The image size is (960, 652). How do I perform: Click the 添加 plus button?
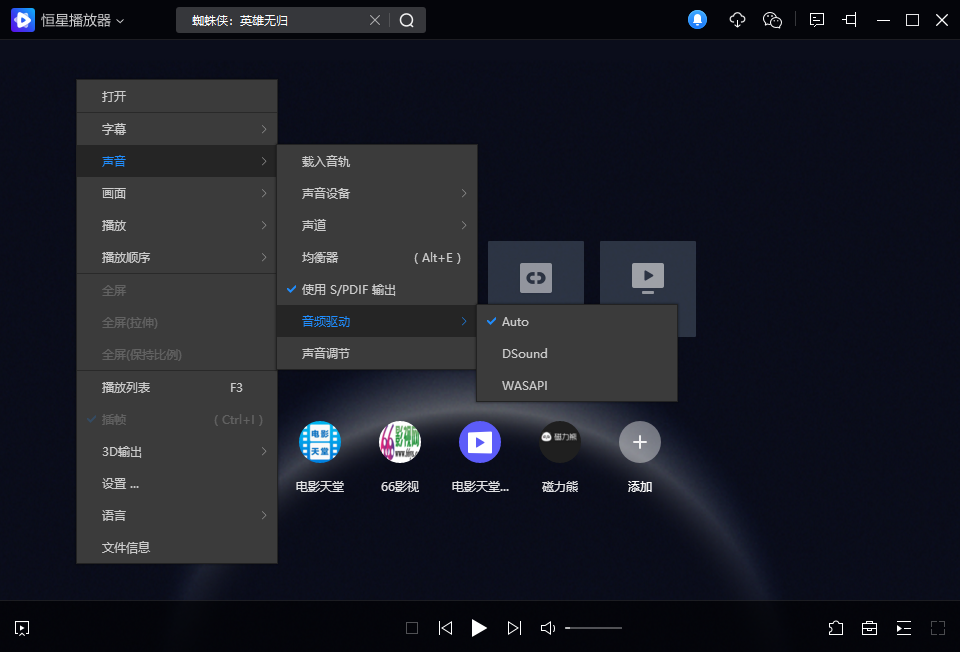(x=640, y=442)
